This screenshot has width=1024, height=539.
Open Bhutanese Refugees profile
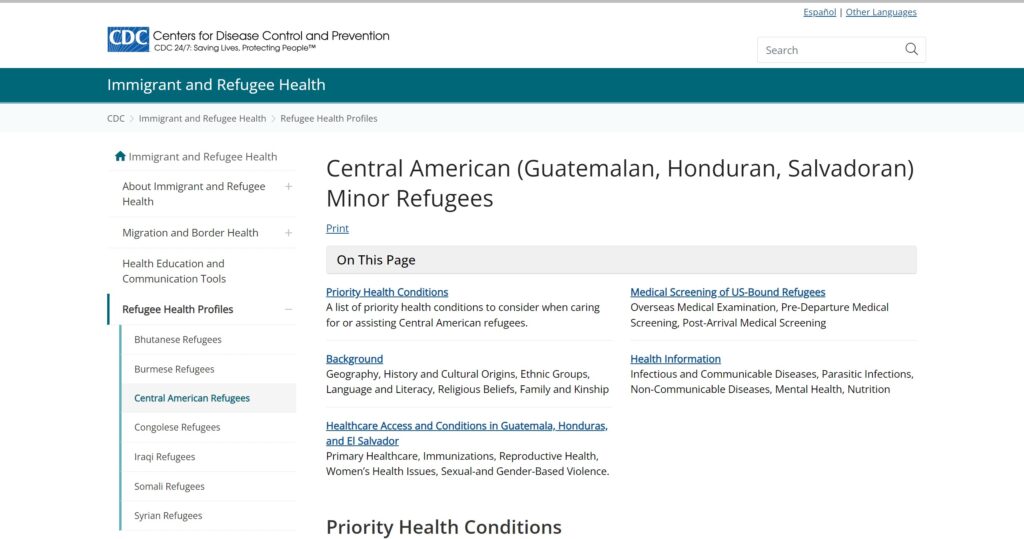[x=178, y=340]
